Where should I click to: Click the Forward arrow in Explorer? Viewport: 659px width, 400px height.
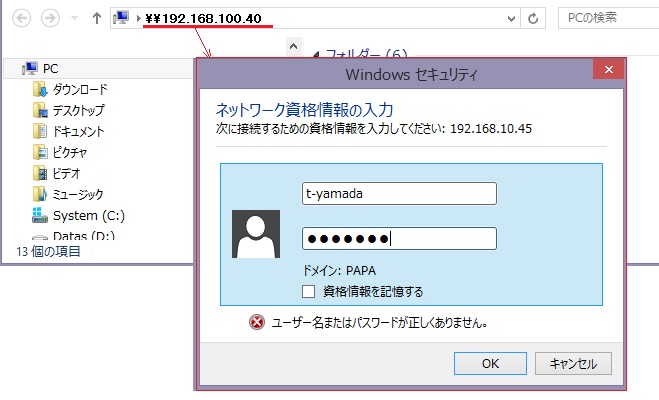(50, 18)
